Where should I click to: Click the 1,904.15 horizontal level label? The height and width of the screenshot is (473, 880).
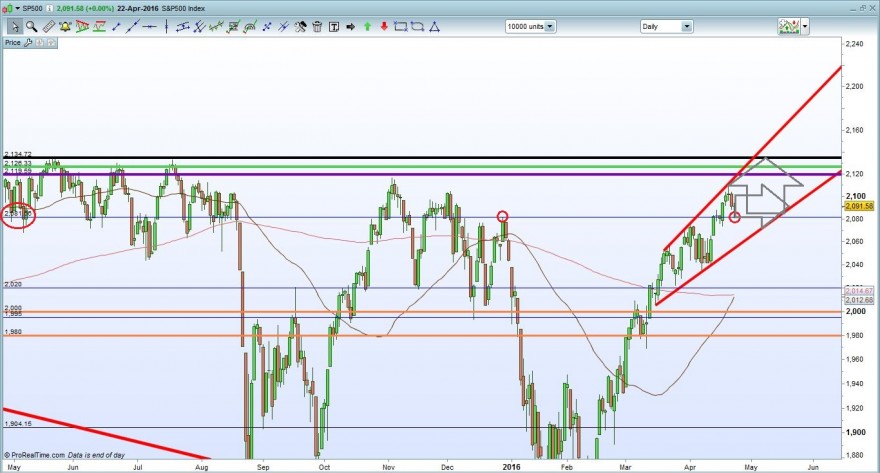click(18, 424)
